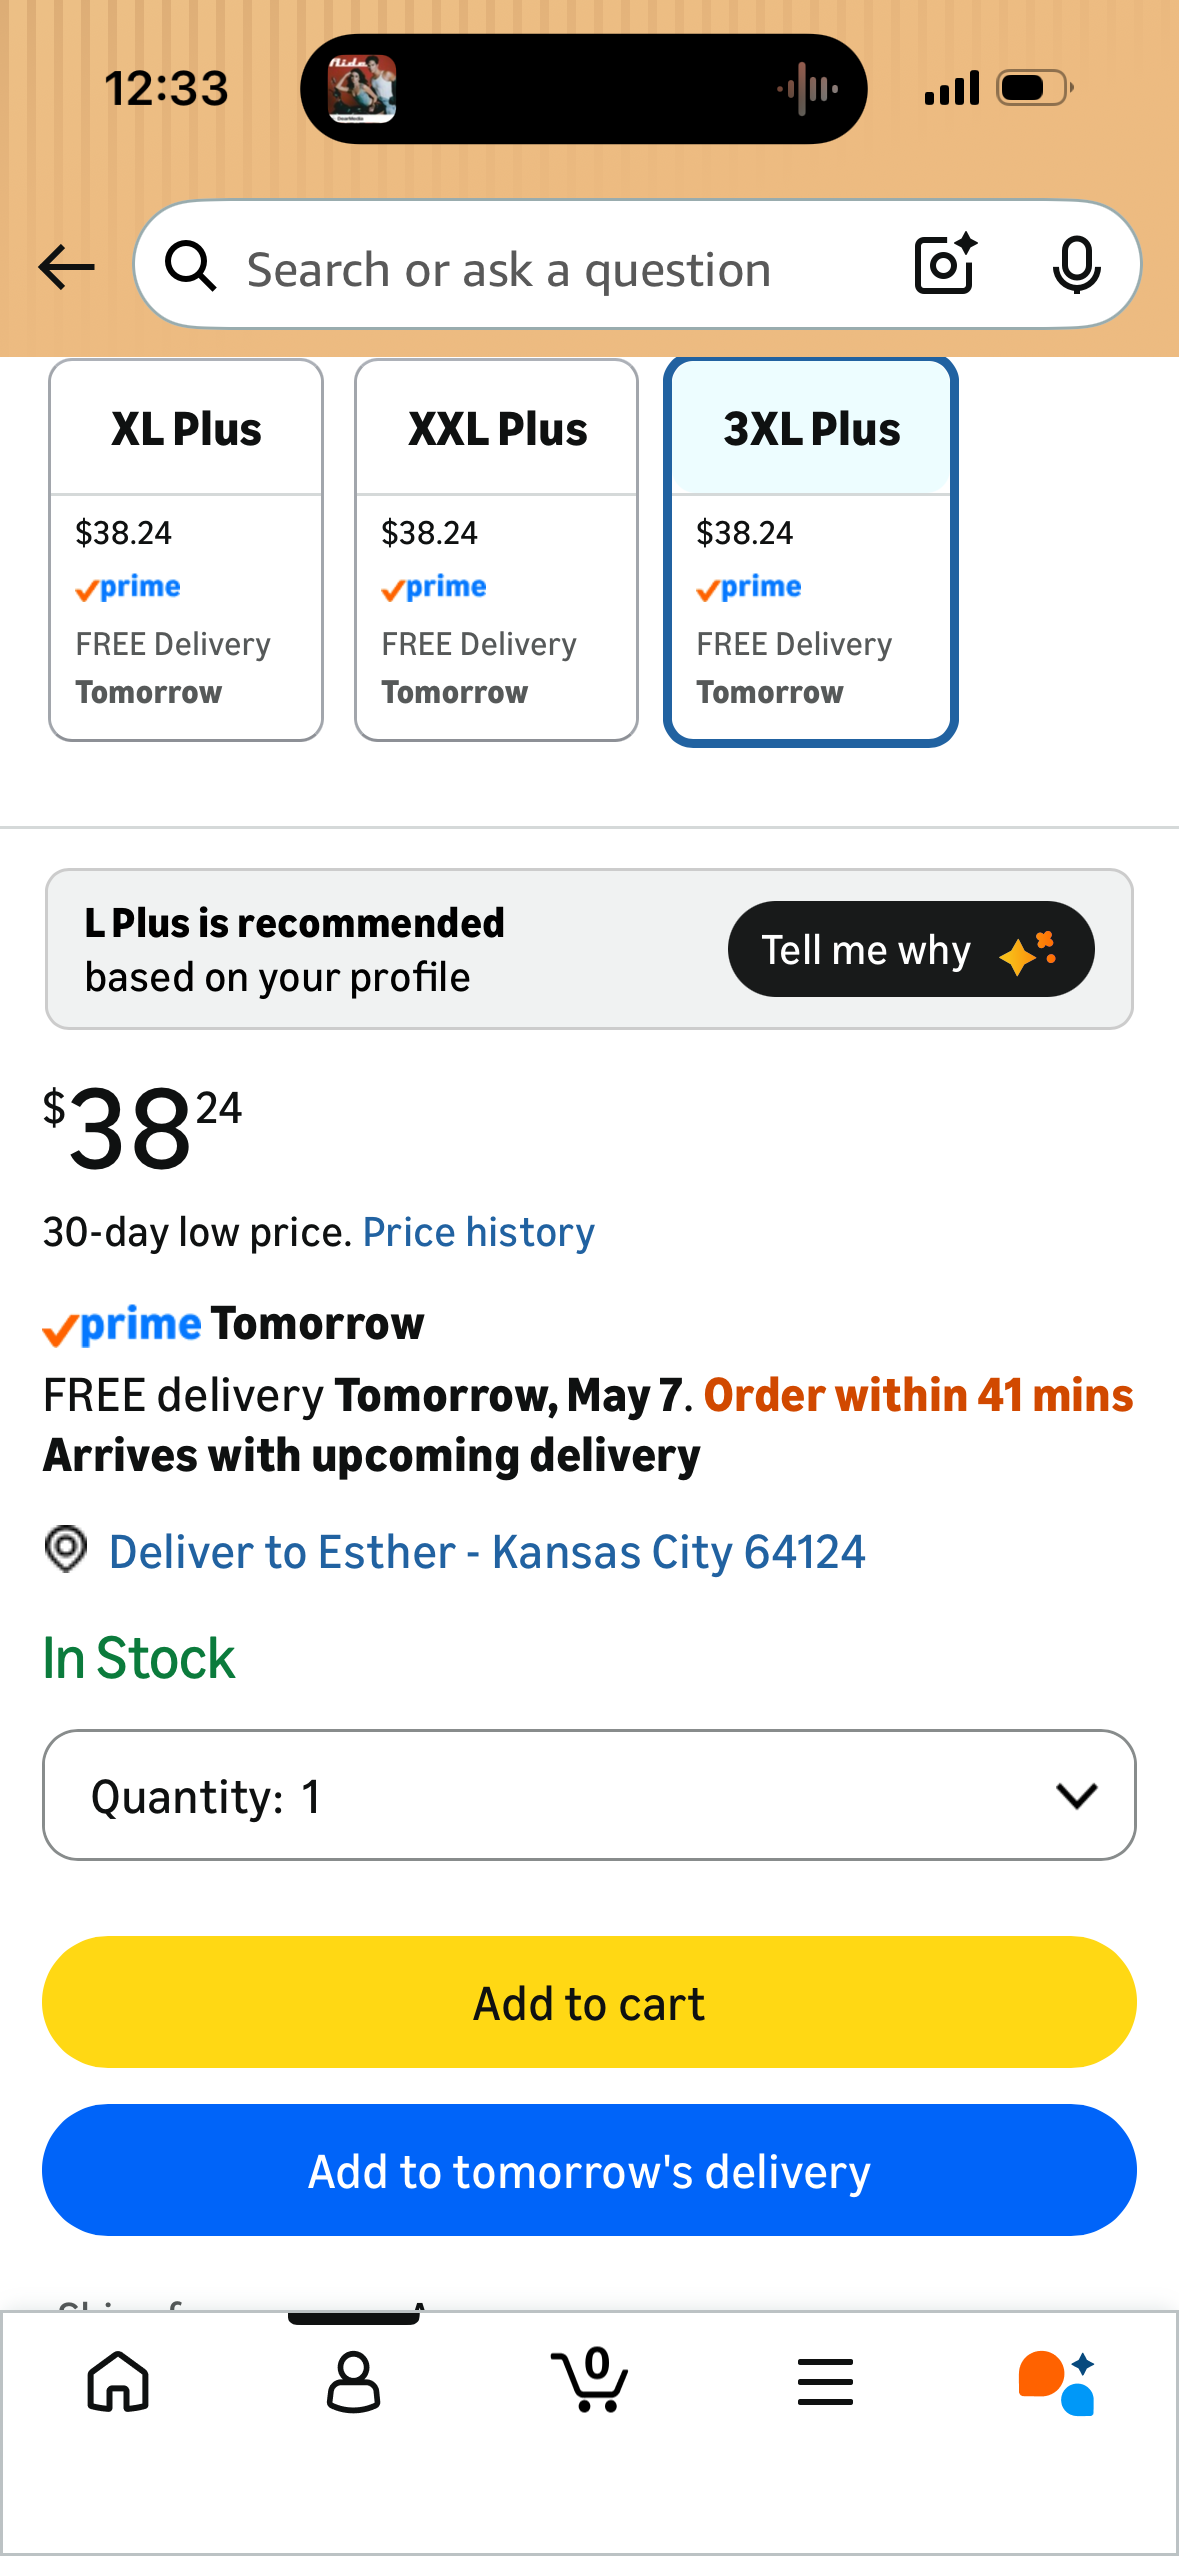
Task: Select the XXL Plus size option
Action: tap(497, 550)
